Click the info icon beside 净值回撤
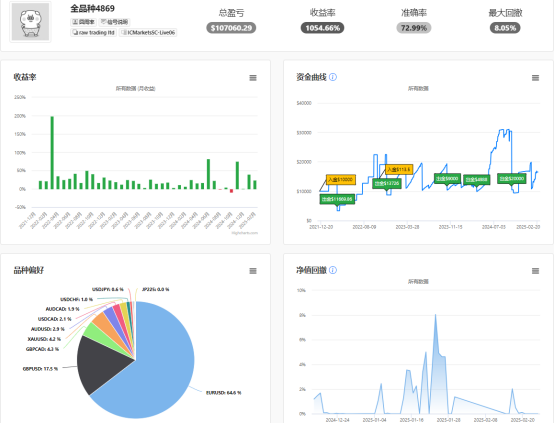Image resolution: width=554 pixels, height=424 pixels. 333,270
